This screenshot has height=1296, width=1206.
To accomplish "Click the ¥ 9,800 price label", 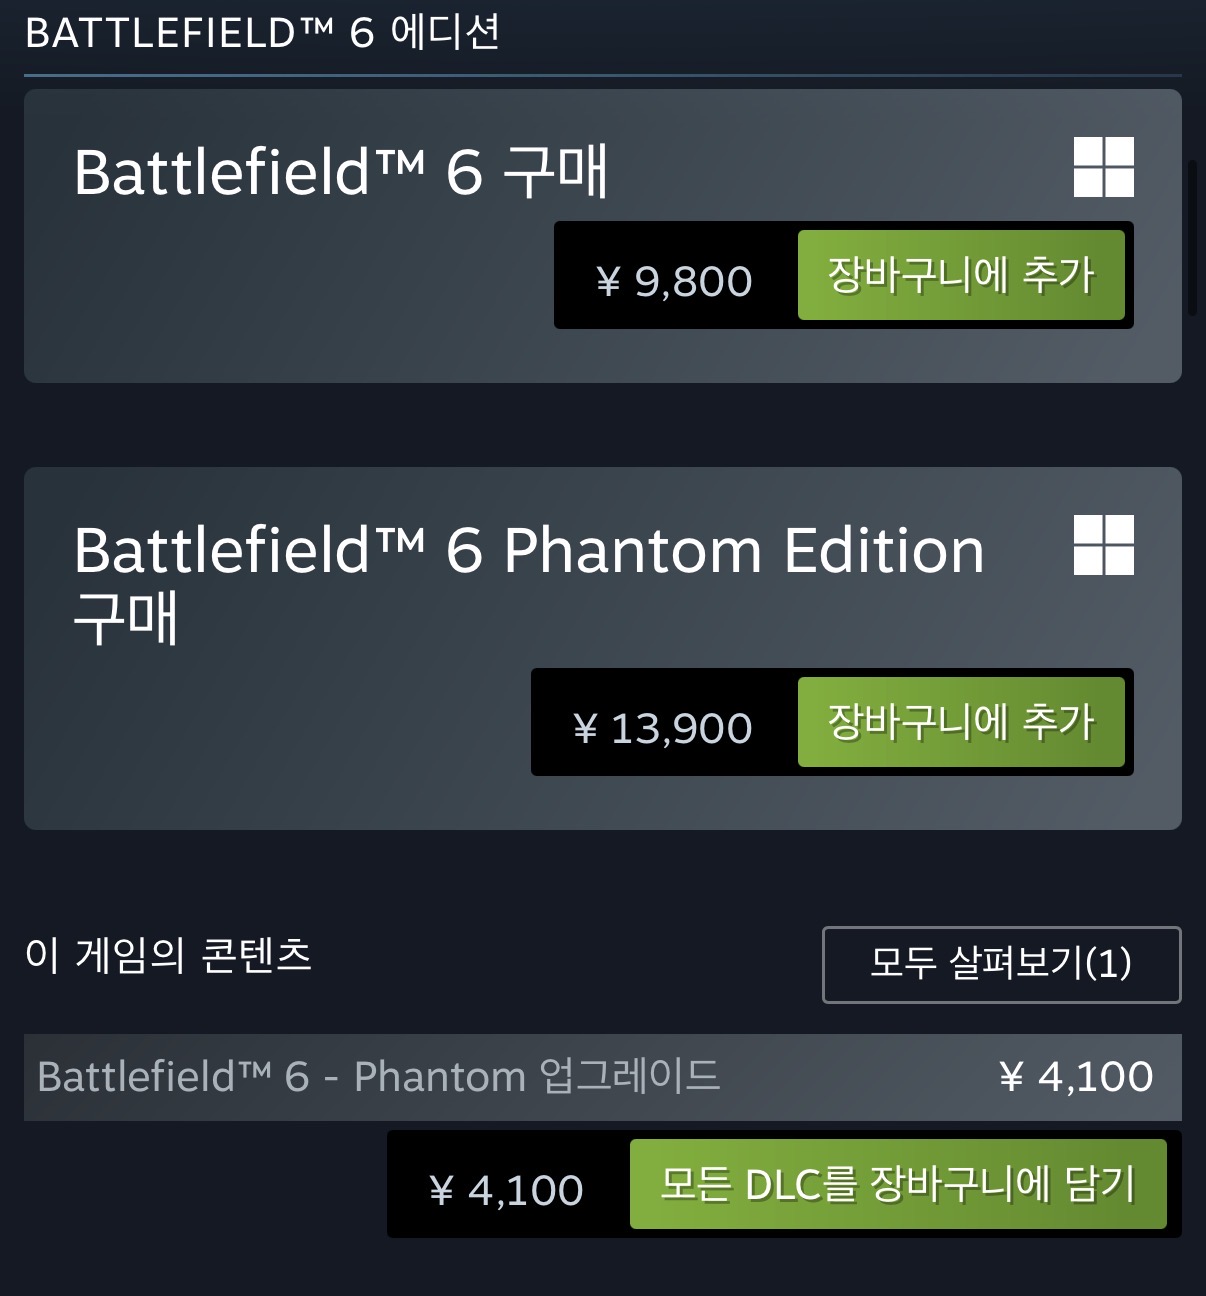I will pyautogui.click(x=674, y=281).
